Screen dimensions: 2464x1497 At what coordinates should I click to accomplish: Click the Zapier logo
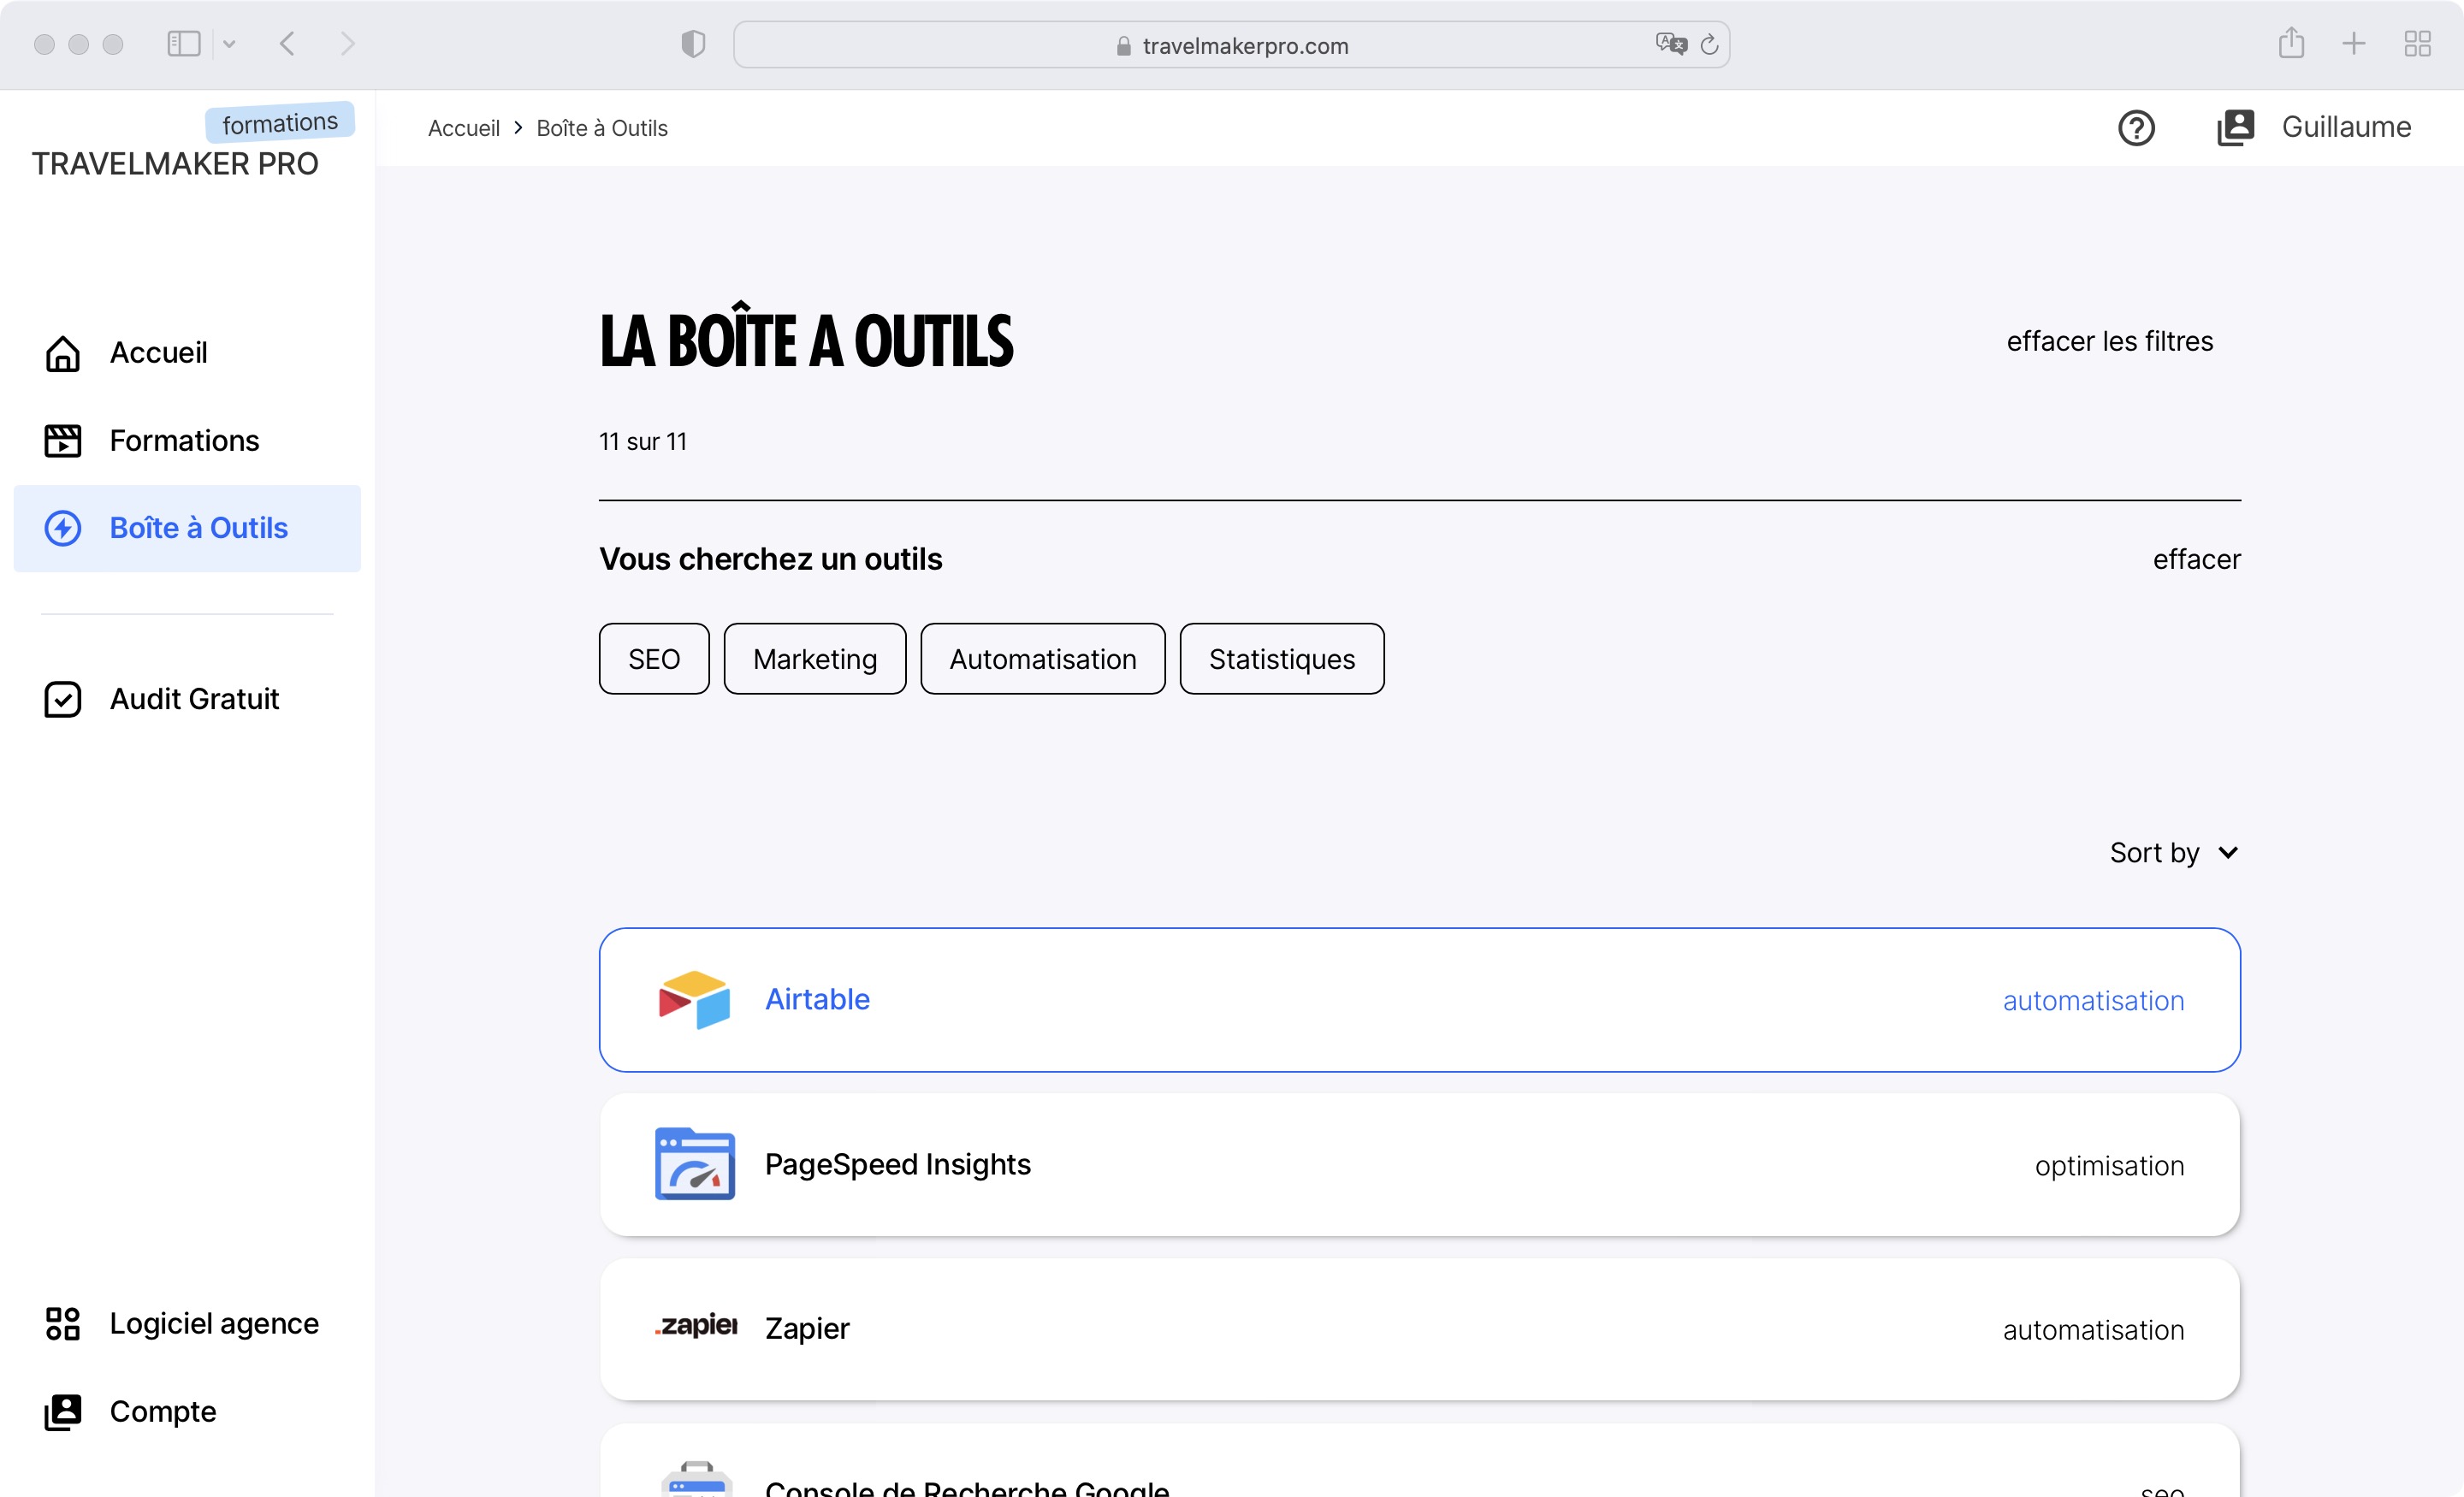click(696, 1326)
